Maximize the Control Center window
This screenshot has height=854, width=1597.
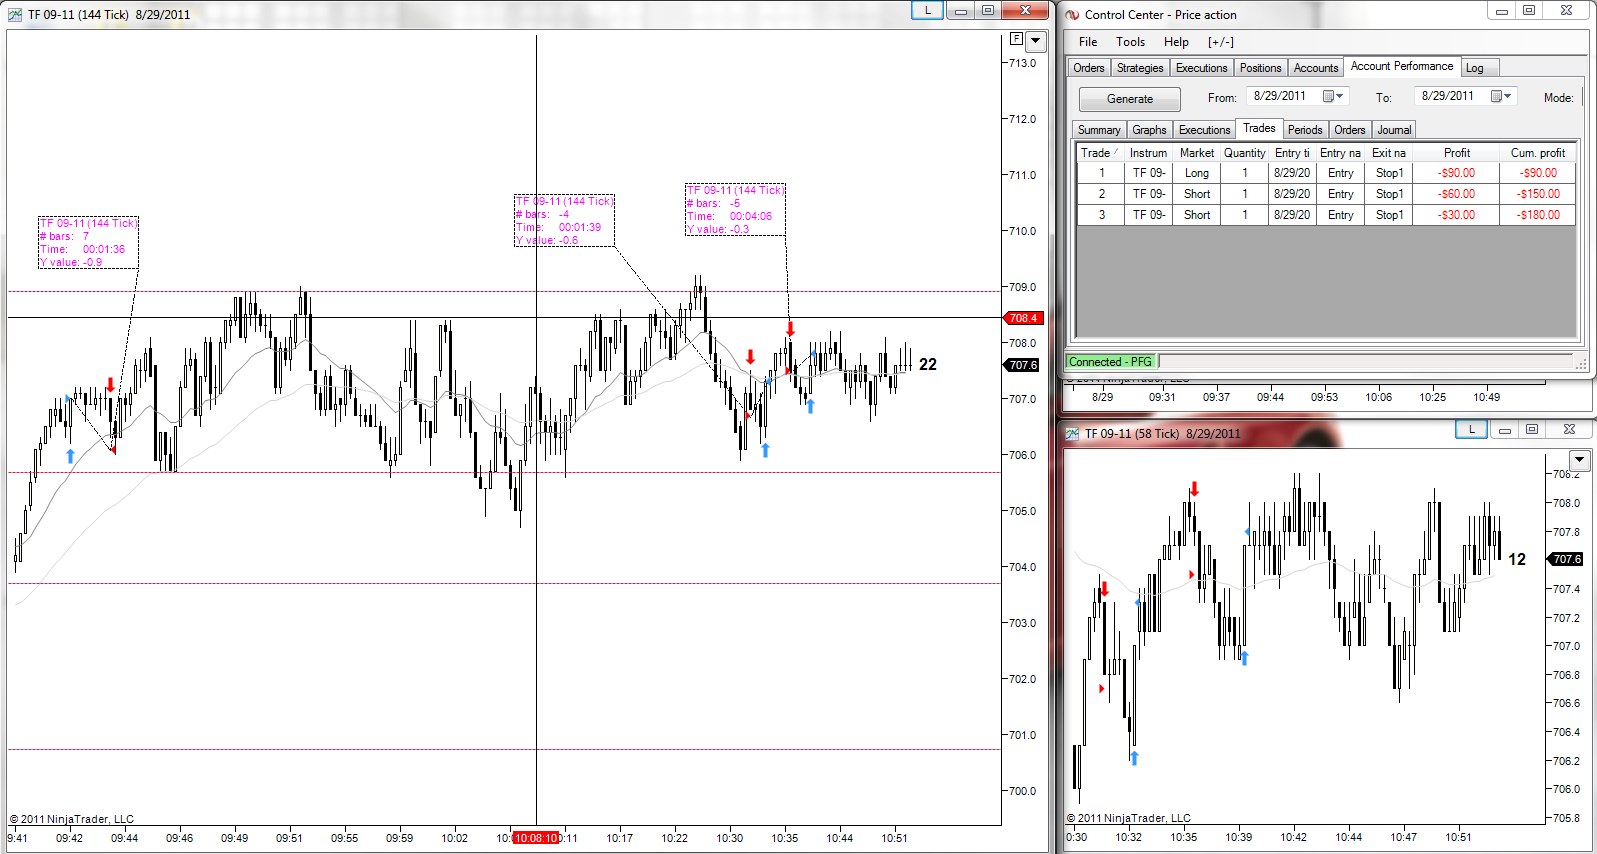(x=1529, y=11)
